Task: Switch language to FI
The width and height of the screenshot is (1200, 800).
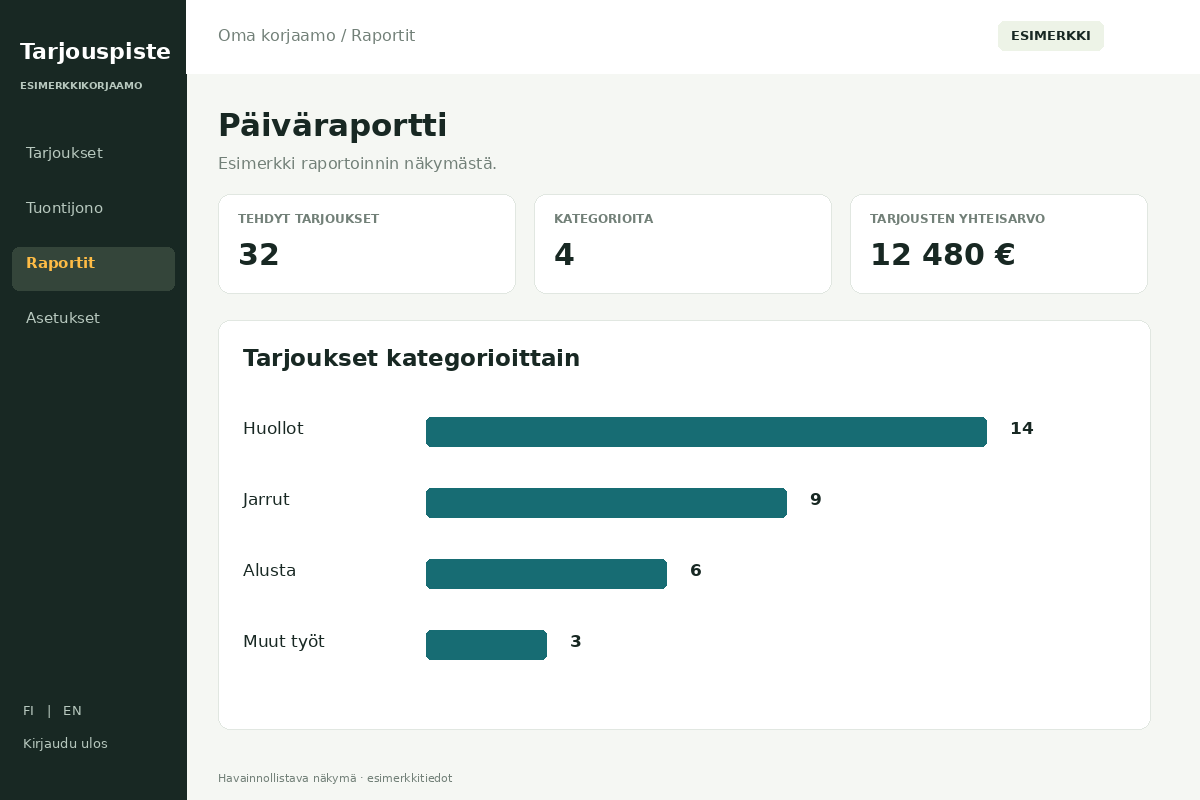Action: click(28, 711)
